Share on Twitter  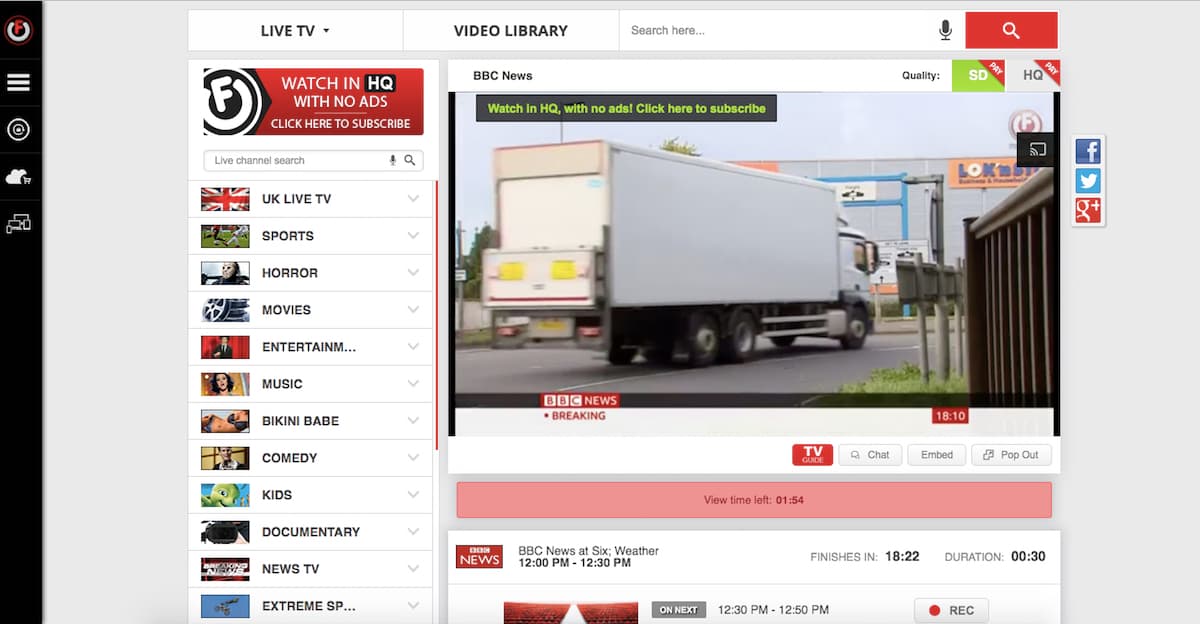point(1088,181)
